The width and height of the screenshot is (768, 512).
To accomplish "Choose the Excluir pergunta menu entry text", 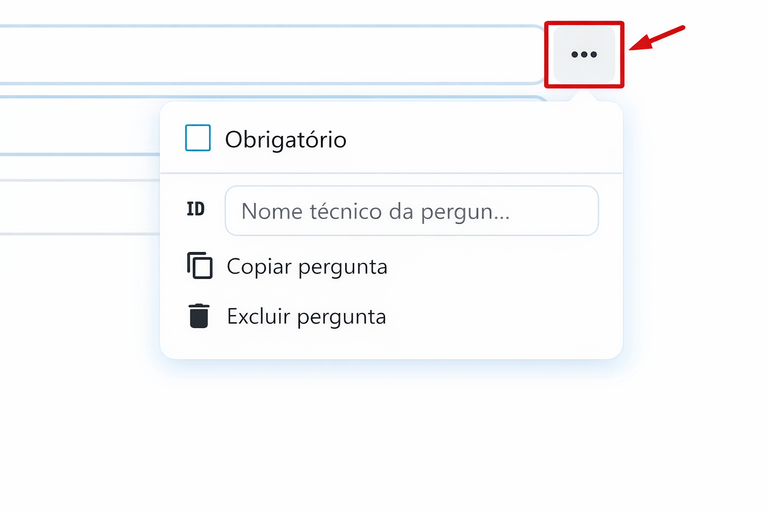I will click(x=306, y=317).
